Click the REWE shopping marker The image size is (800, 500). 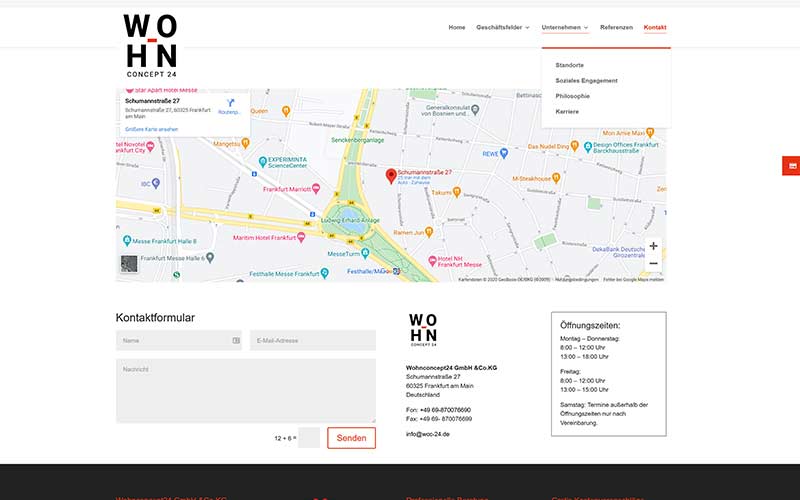pyautogui.click(x=504, y=153)
